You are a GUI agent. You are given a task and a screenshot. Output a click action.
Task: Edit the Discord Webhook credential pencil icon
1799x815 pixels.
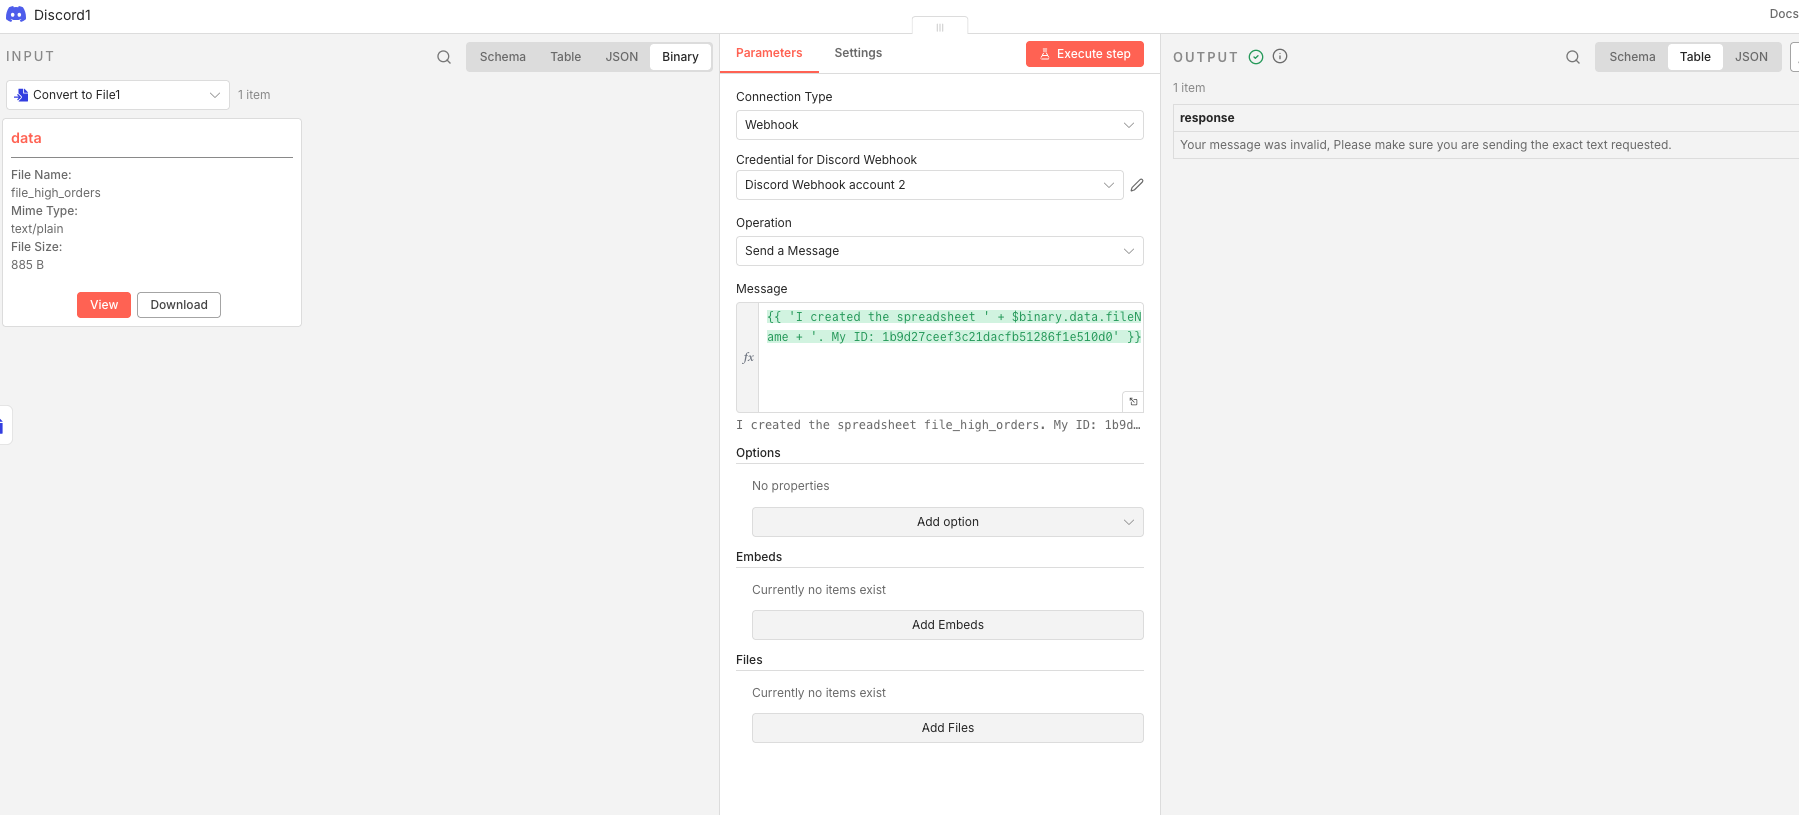coord(1137,185)
